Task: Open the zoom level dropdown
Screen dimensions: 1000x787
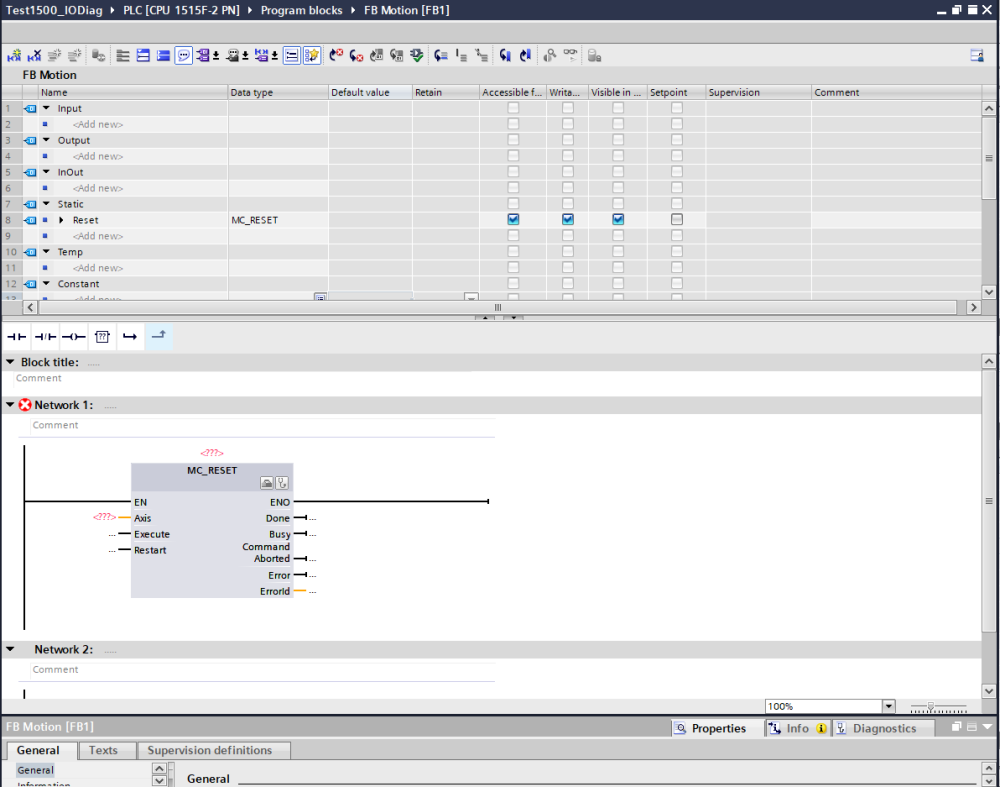Action: [888, 707]
